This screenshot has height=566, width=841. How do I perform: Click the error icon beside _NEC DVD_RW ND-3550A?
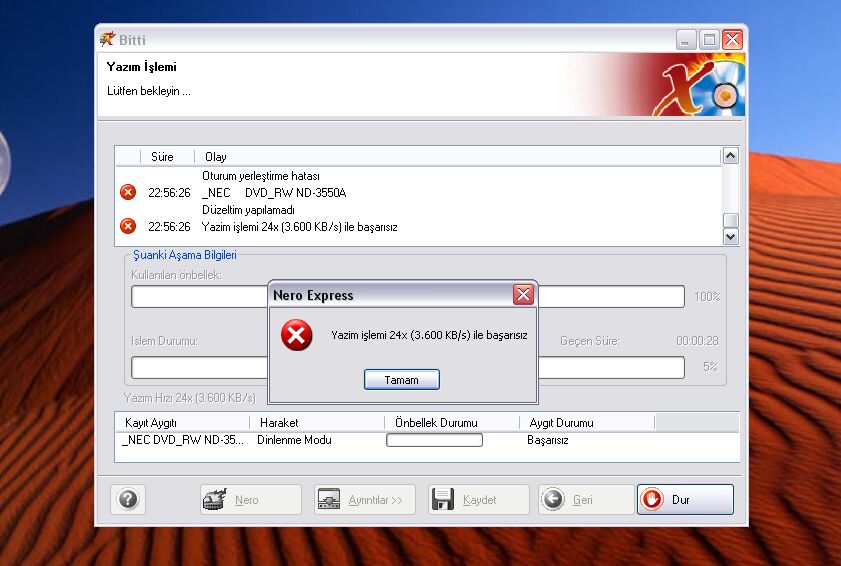point(128,192)
